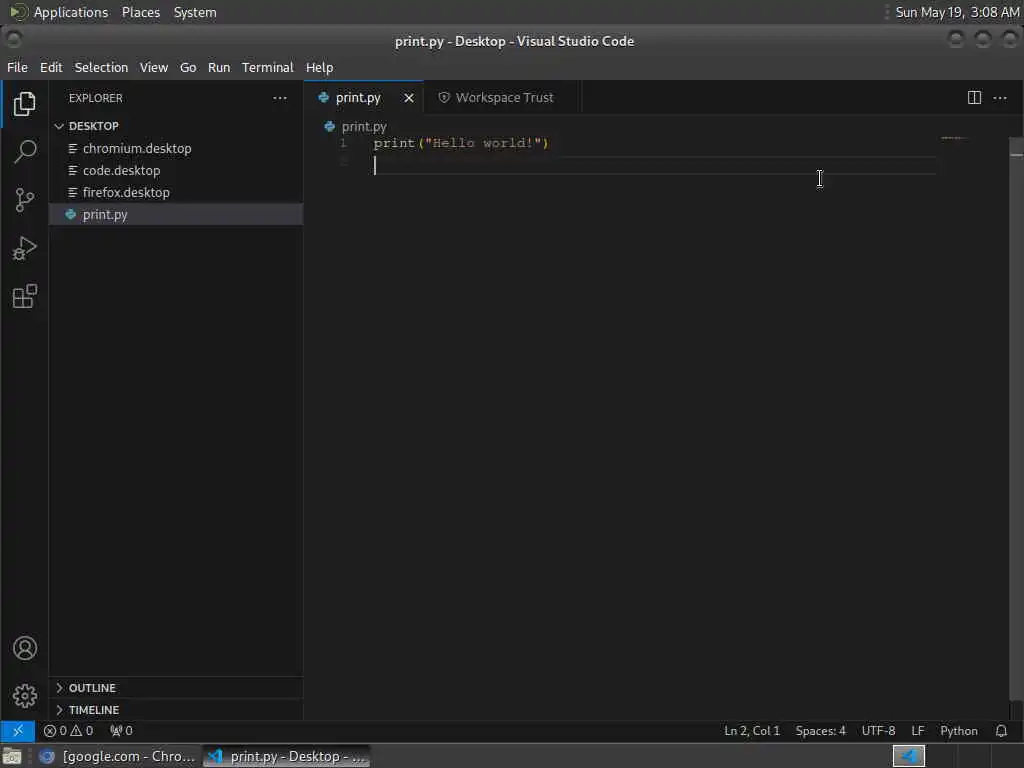Open the Selection menu

pos(101,67)
